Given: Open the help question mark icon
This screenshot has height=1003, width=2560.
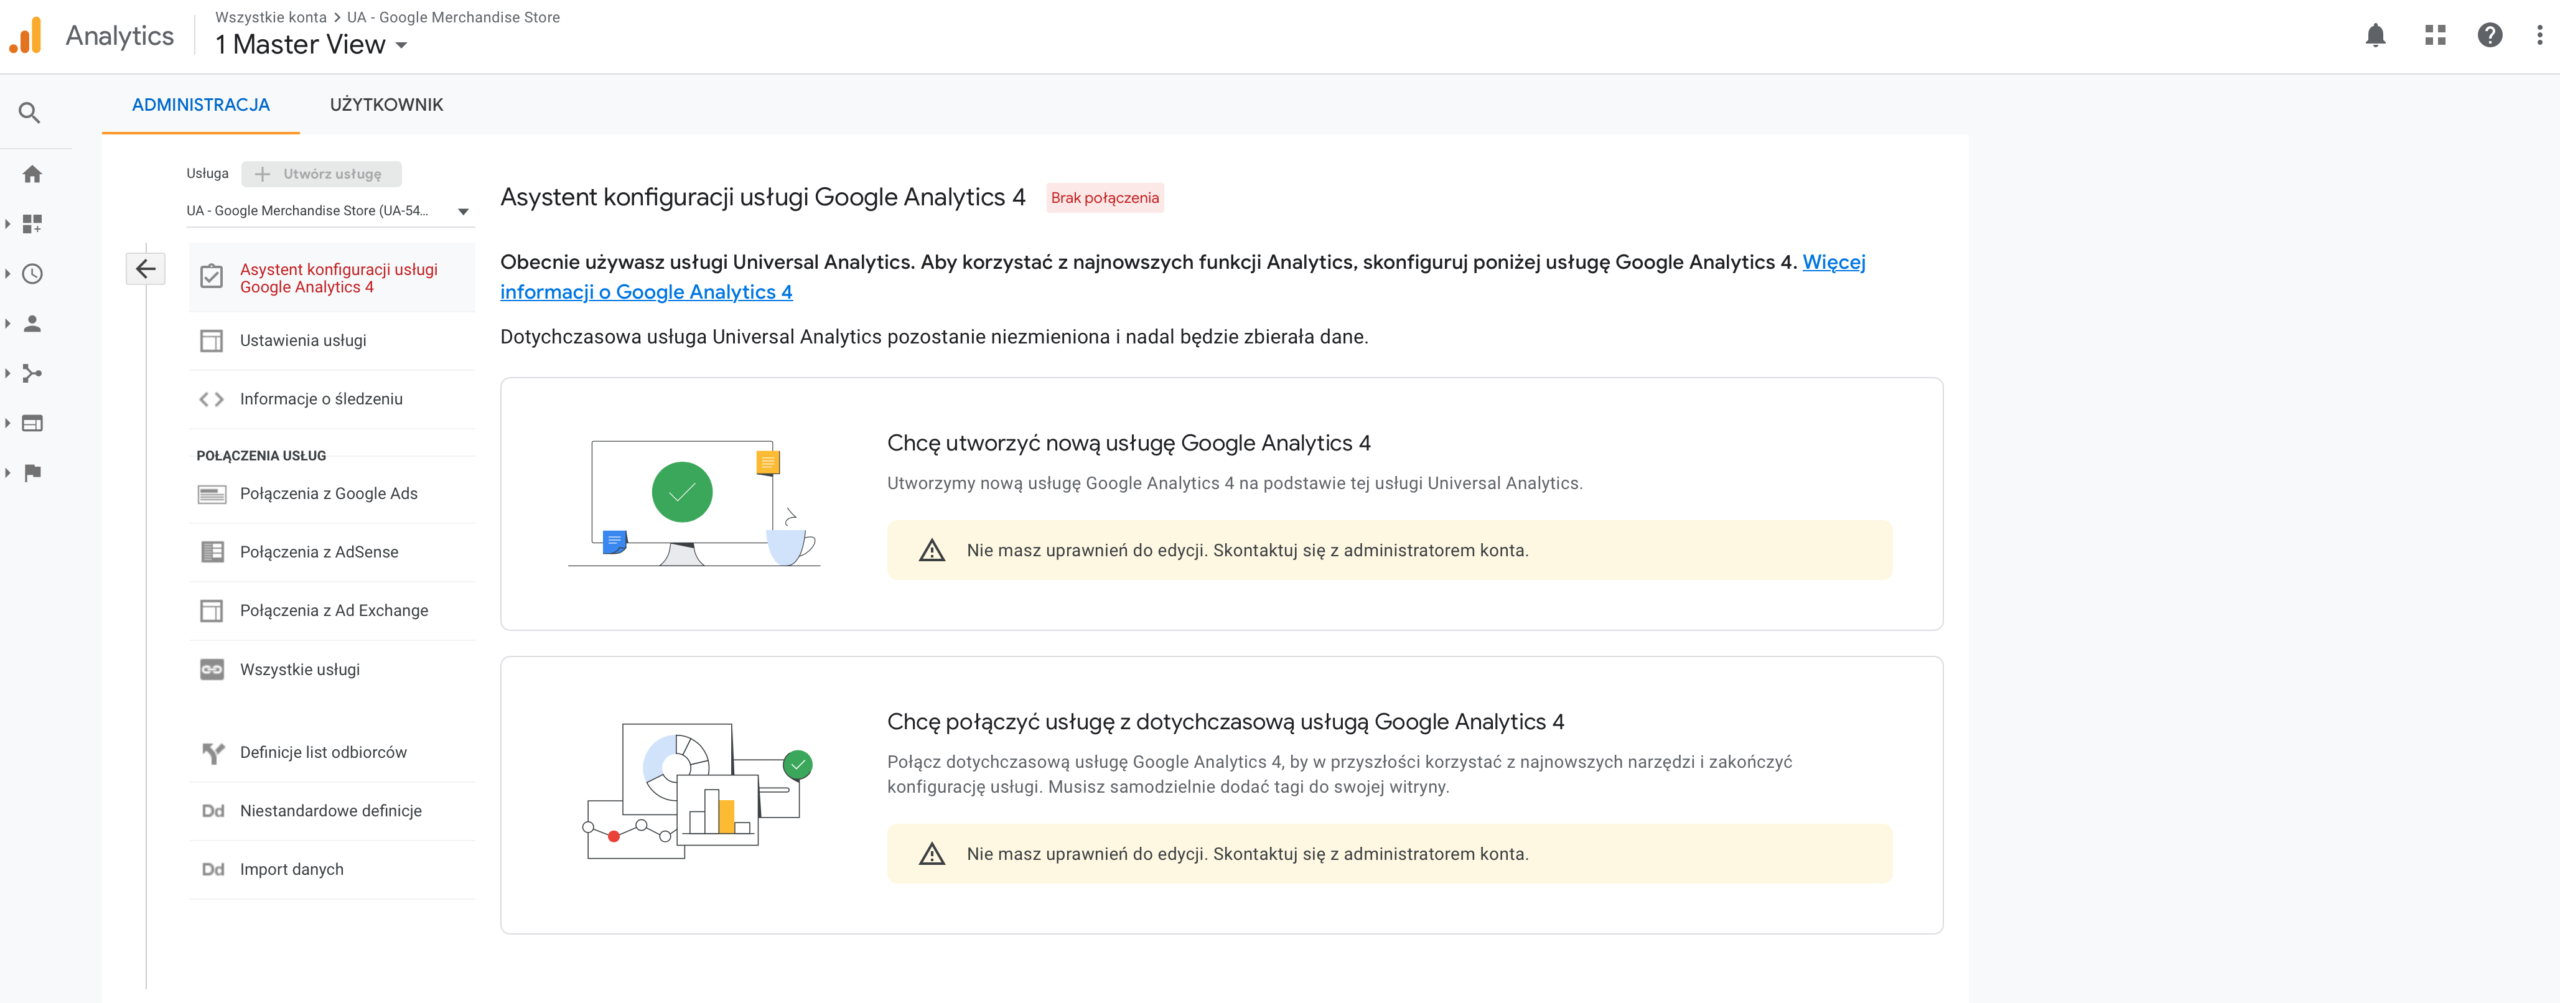Looking at the screenshot, I should 2489,36.
